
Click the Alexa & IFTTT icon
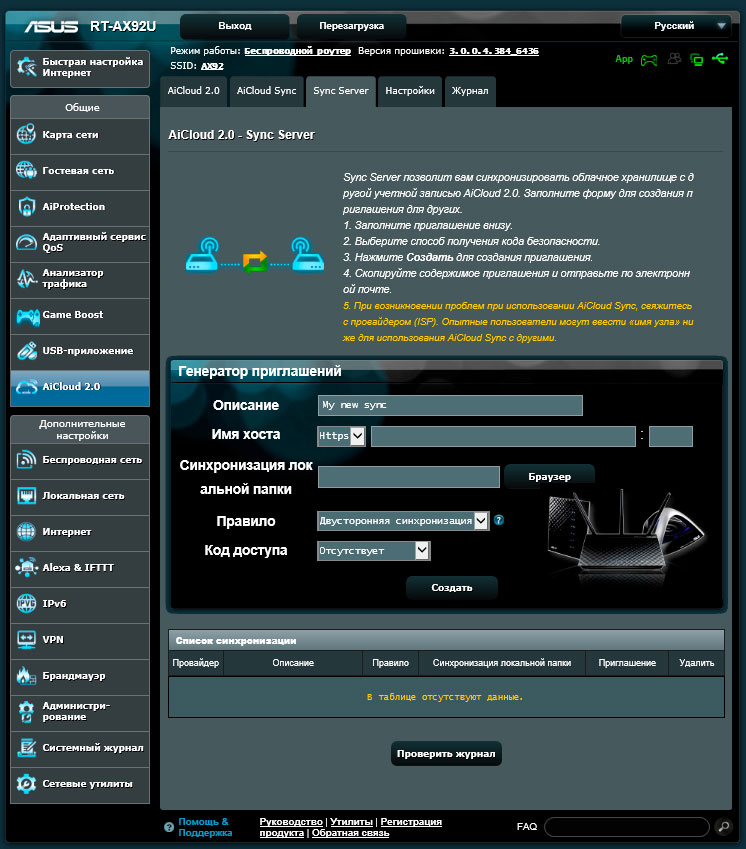click(26, 567)
